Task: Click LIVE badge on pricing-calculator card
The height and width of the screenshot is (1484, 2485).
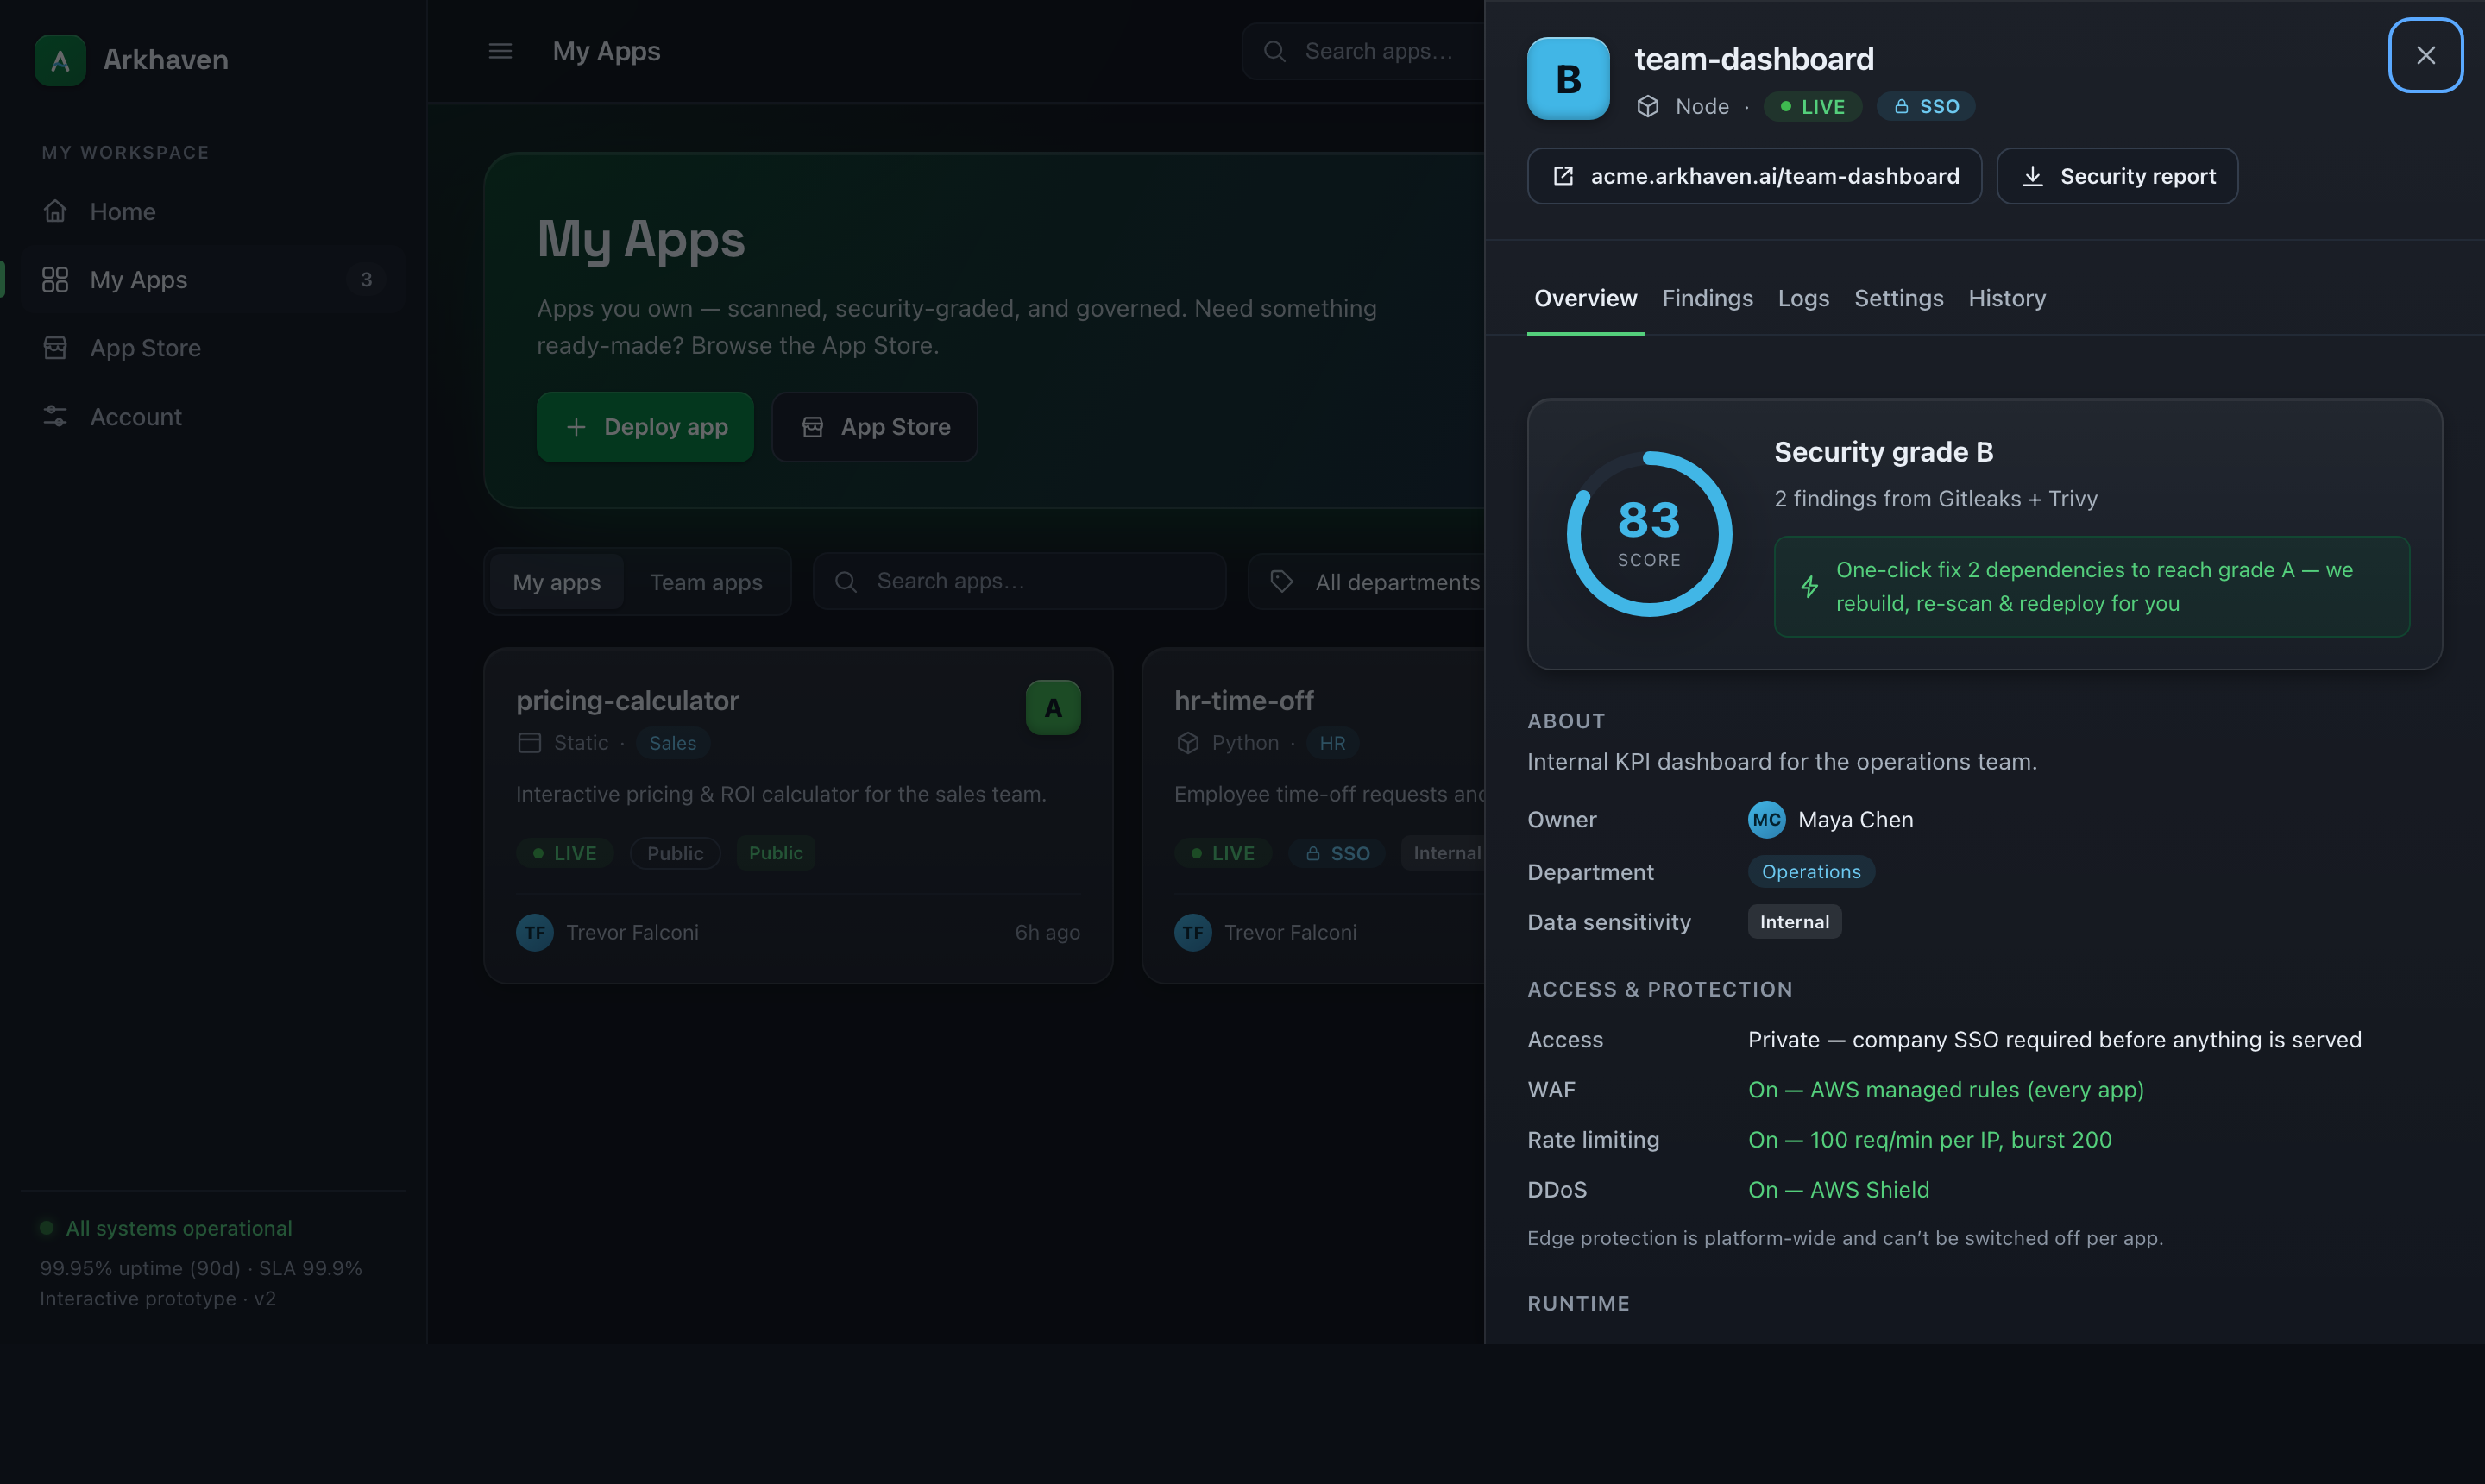Action: pyautogui.click(x=565, y=853)
